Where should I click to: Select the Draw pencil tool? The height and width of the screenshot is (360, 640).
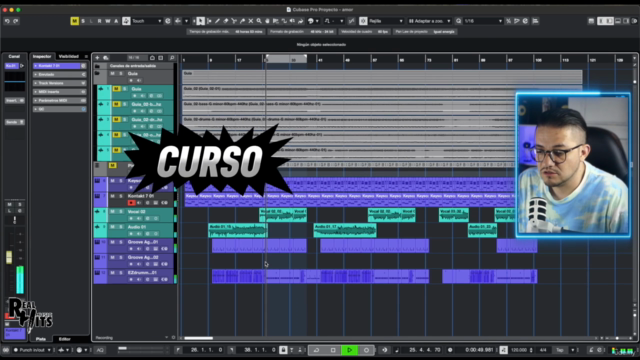(217, 21)
